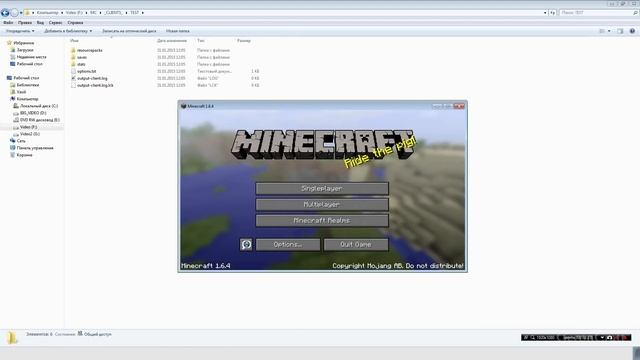Sort by Дата изменения column header
Screen dimensions: 640x360
pos(172,41)
